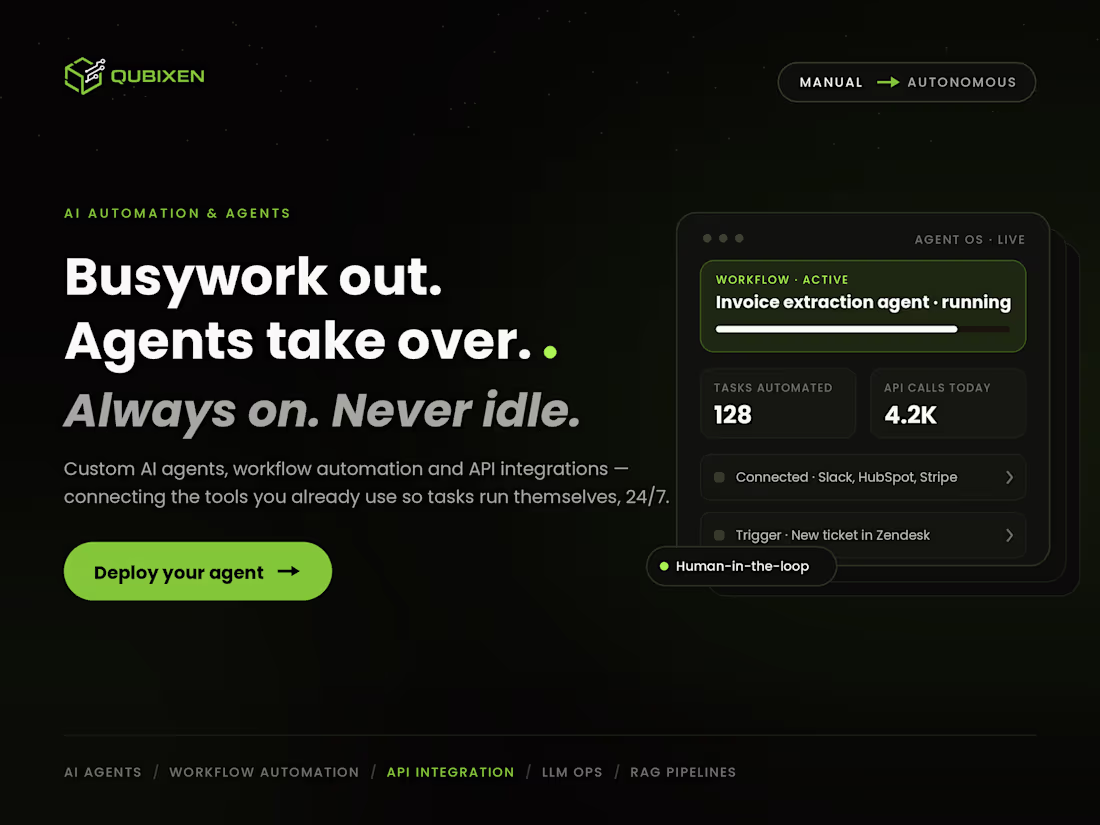Viewport: 1100px width, 825px height.
Task: Click the Deploy your agent button
Action: pyautogui.click(x=198, y=571)
